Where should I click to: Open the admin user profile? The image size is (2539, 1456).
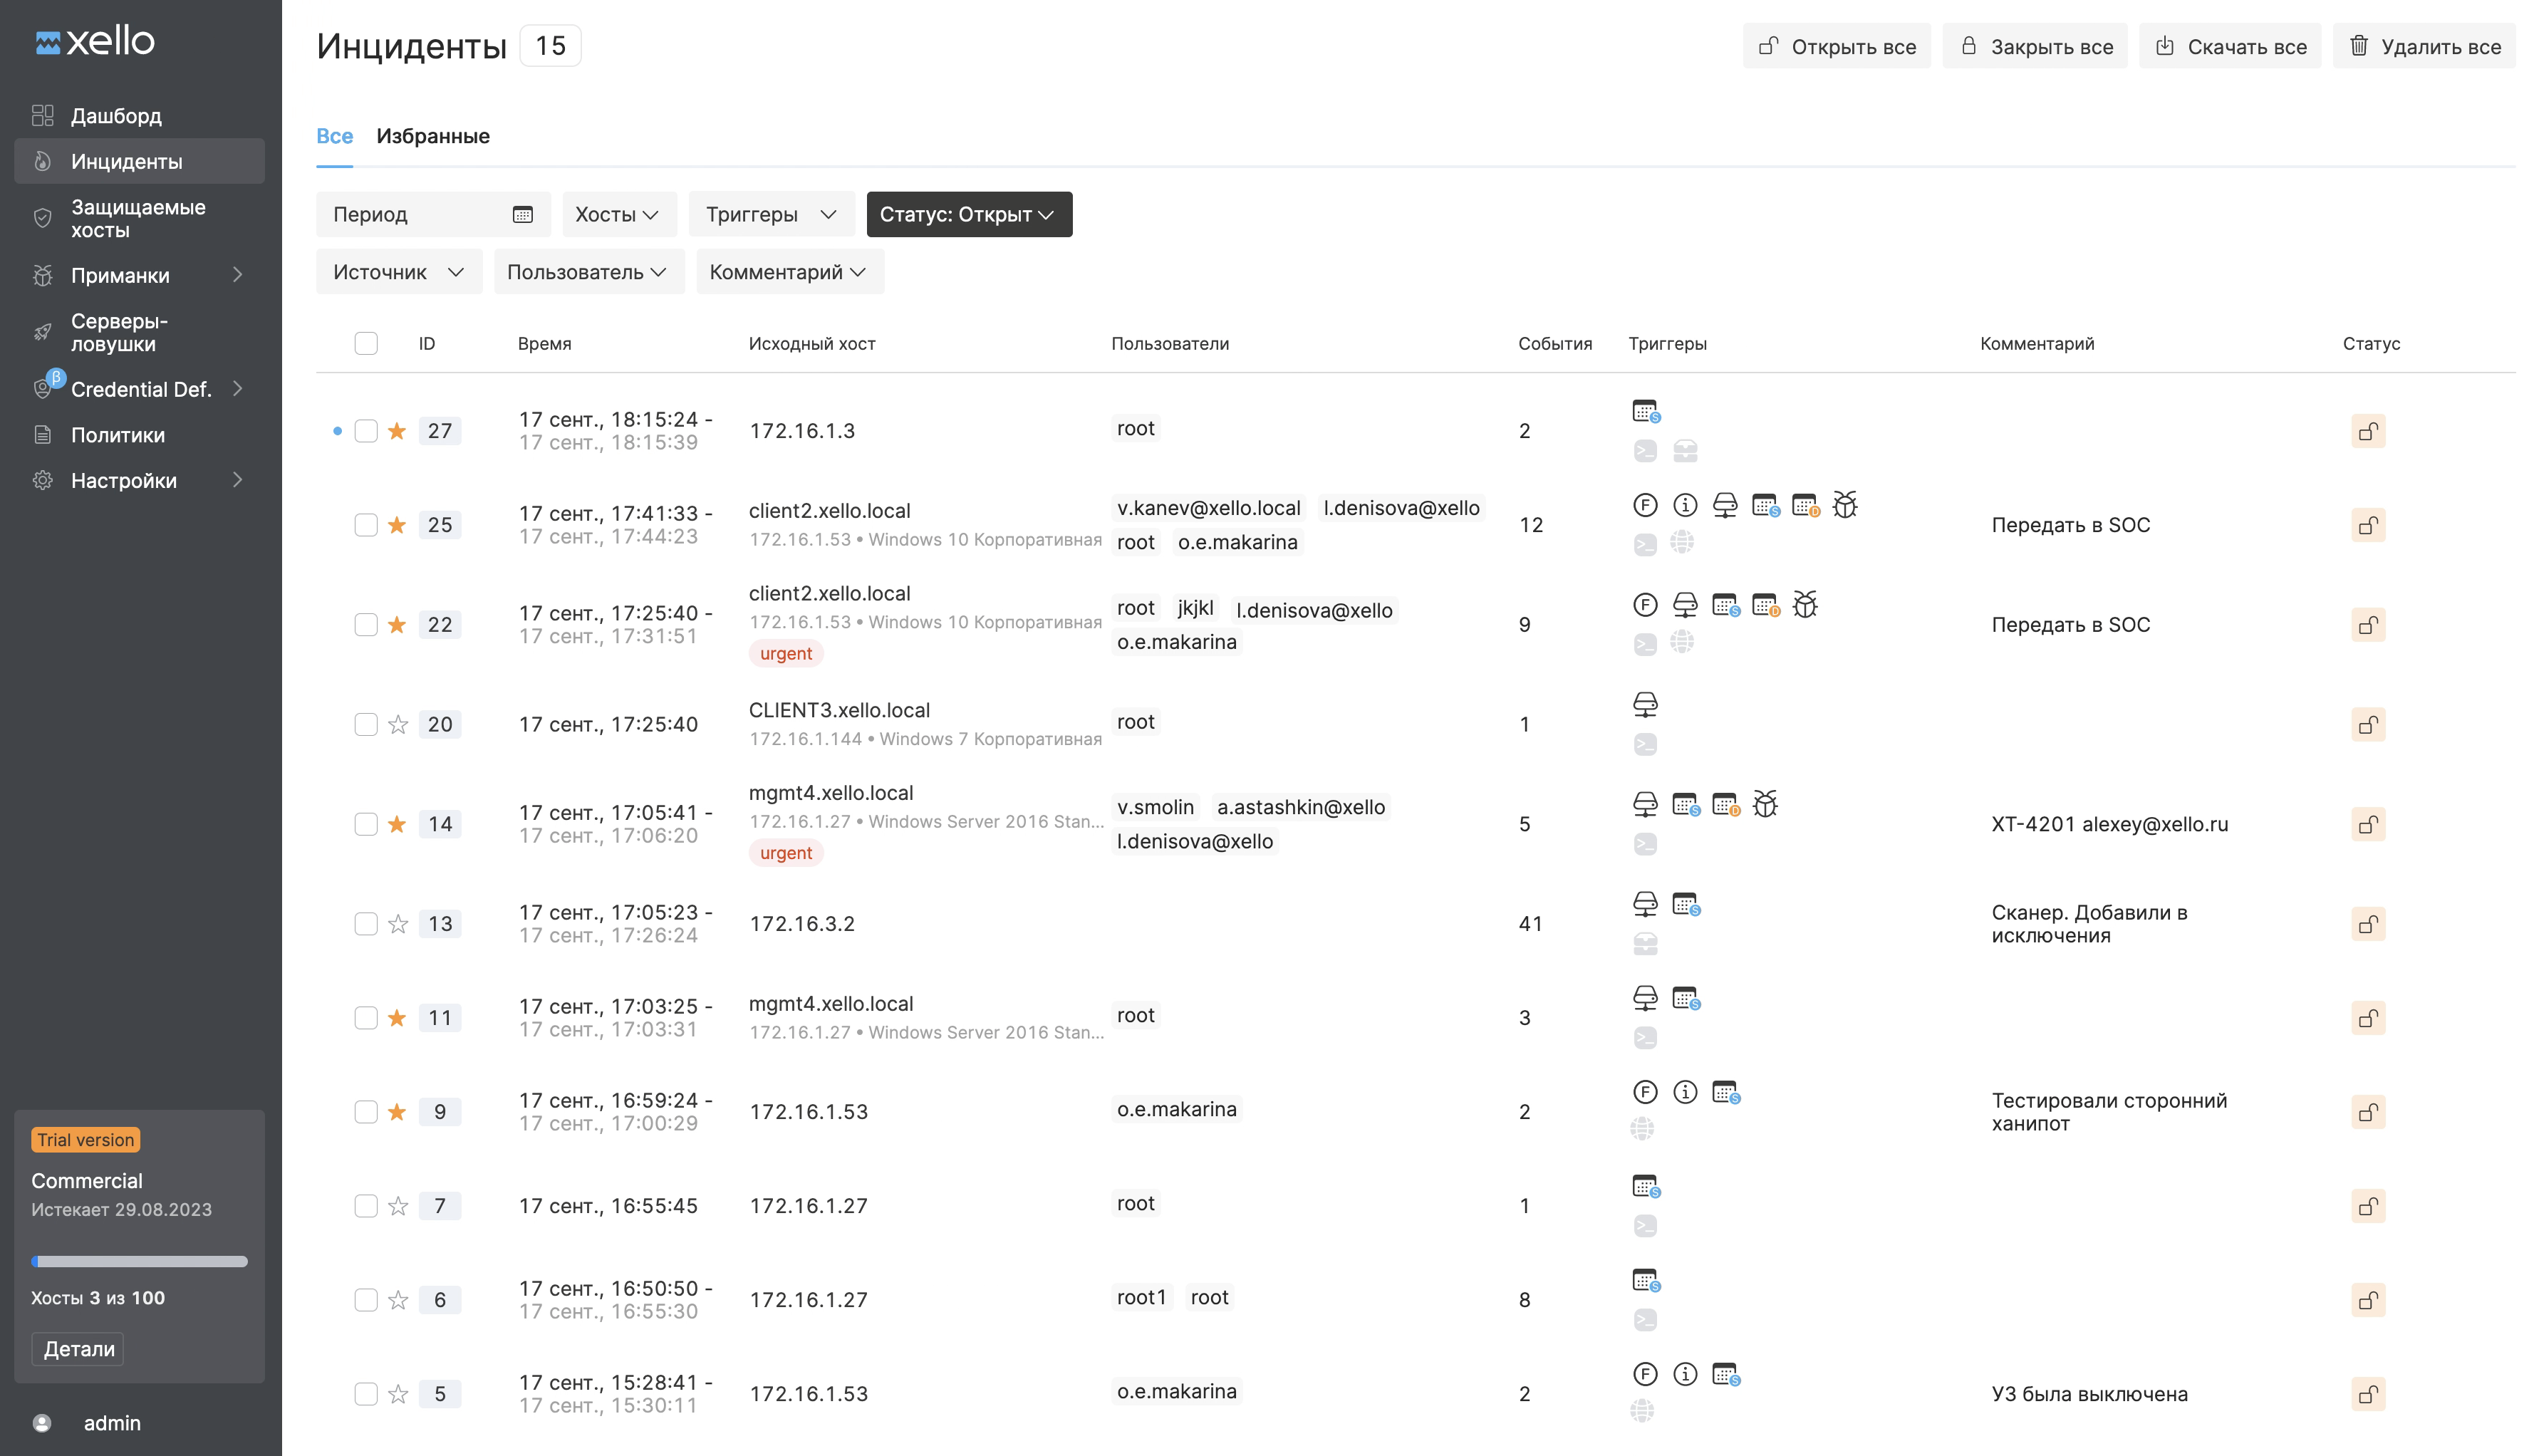[x=111, y=1423]
